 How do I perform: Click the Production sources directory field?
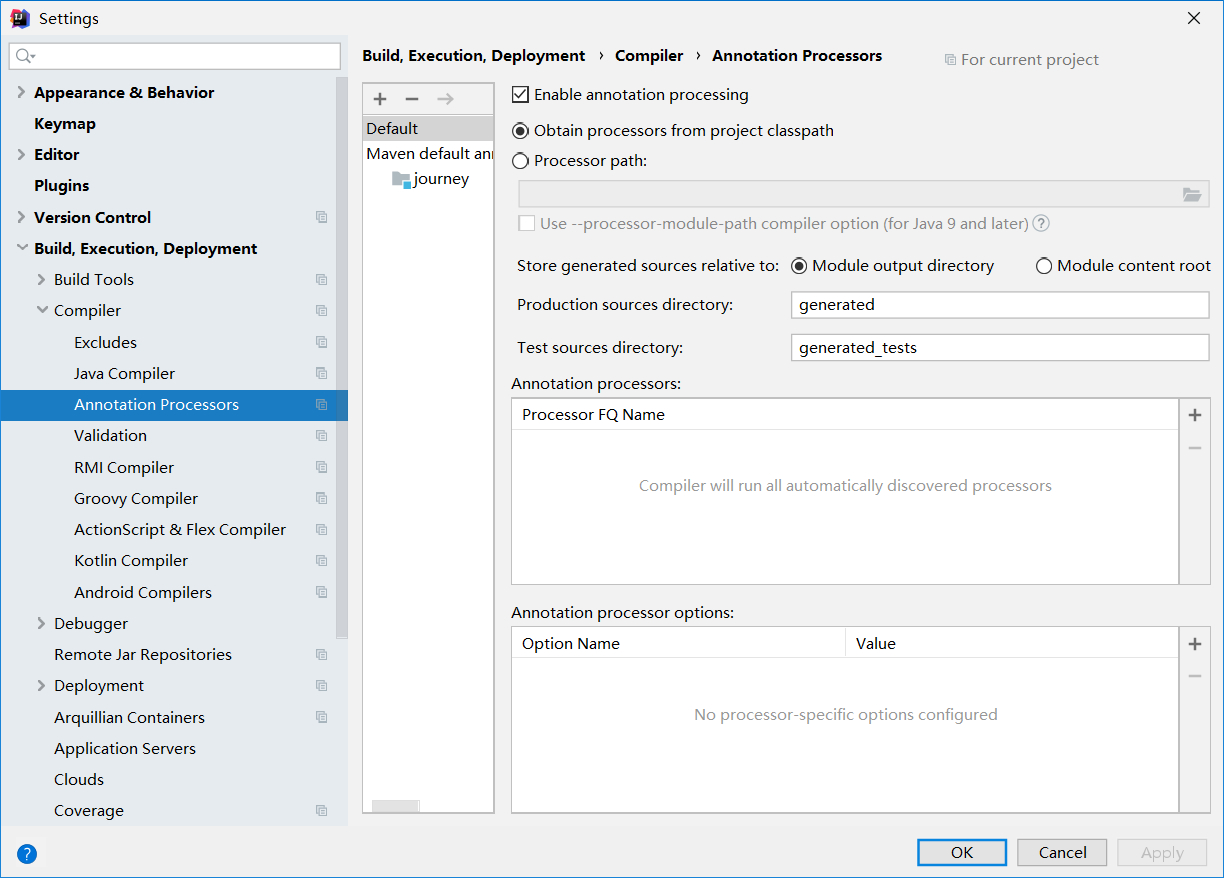point(1000,305)
